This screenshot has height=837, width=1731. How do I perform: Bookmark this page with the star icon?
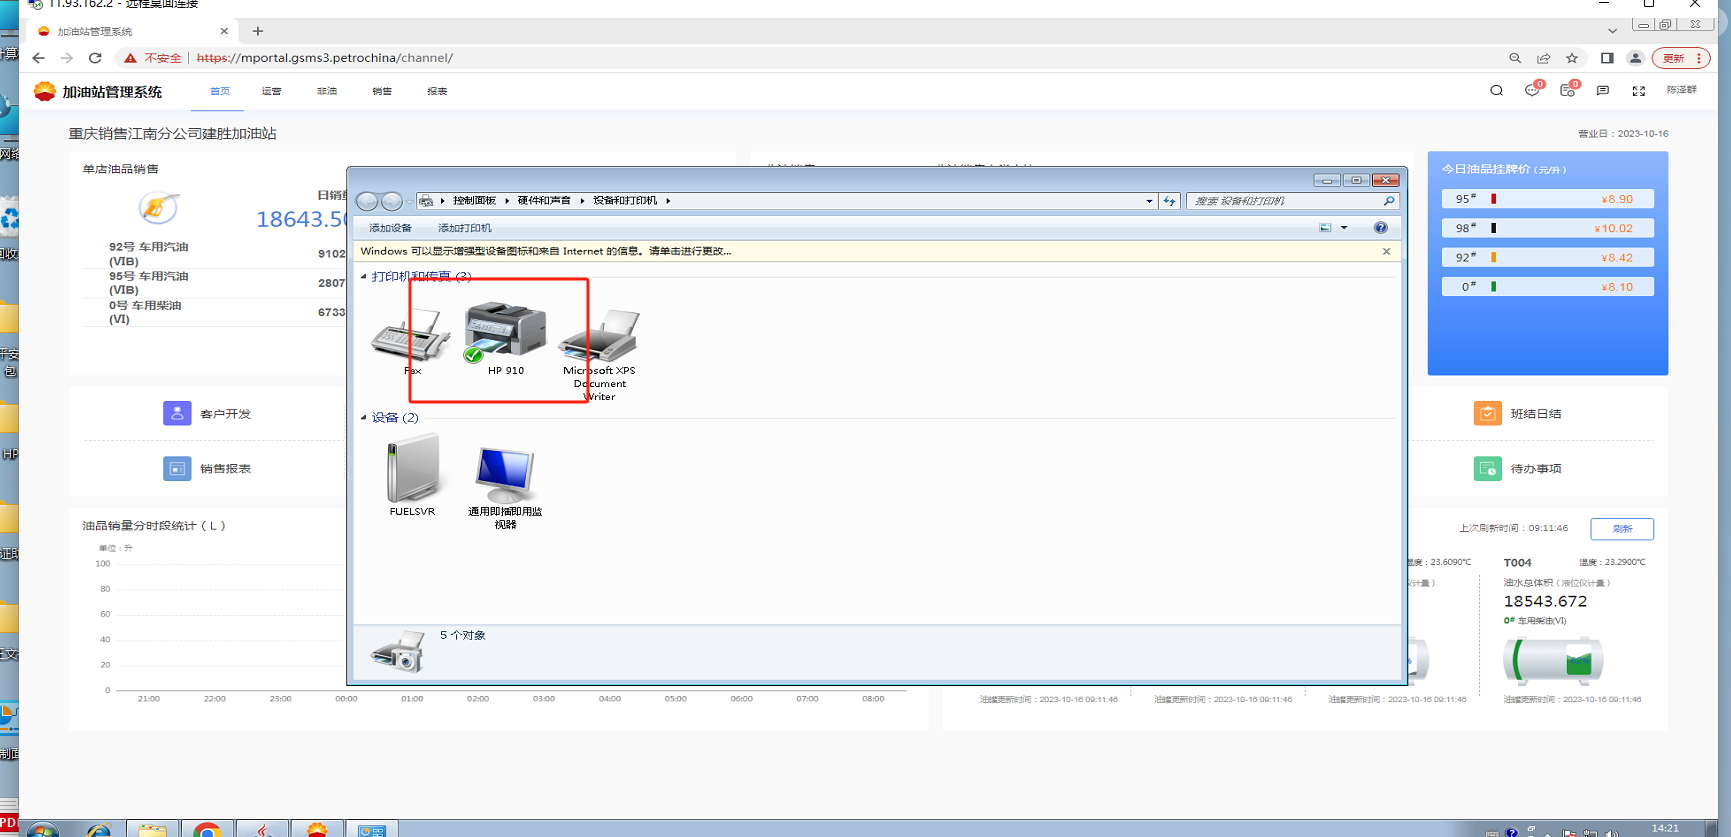pyautogui.click(x=1572, y=58)
